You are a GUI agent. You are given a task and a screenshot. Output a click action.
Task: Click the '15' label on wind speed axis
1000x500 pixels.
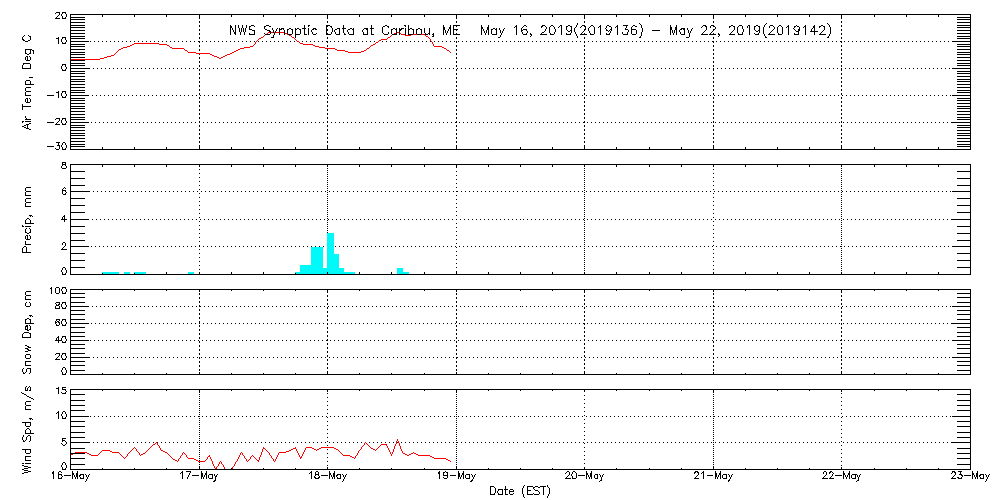pos(59,391)
